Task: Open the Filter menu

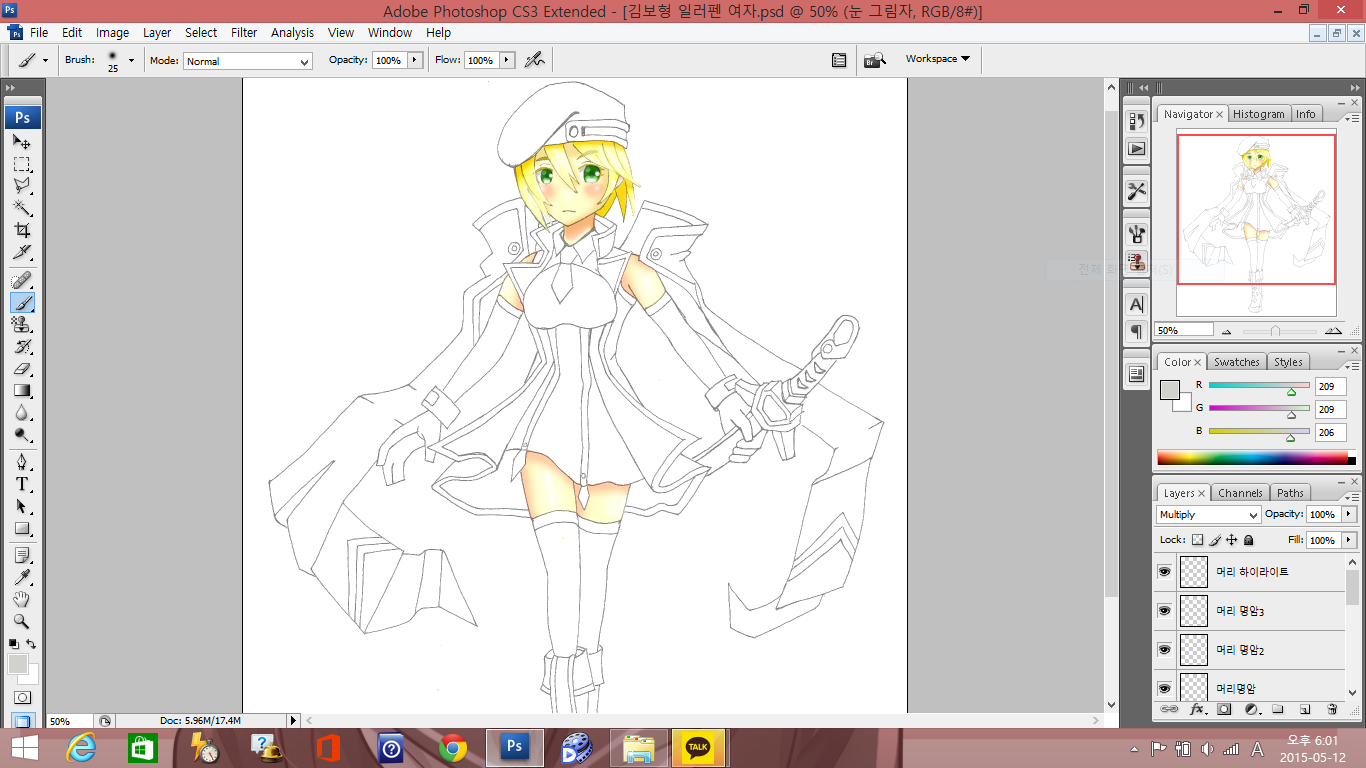Action: 244,33
